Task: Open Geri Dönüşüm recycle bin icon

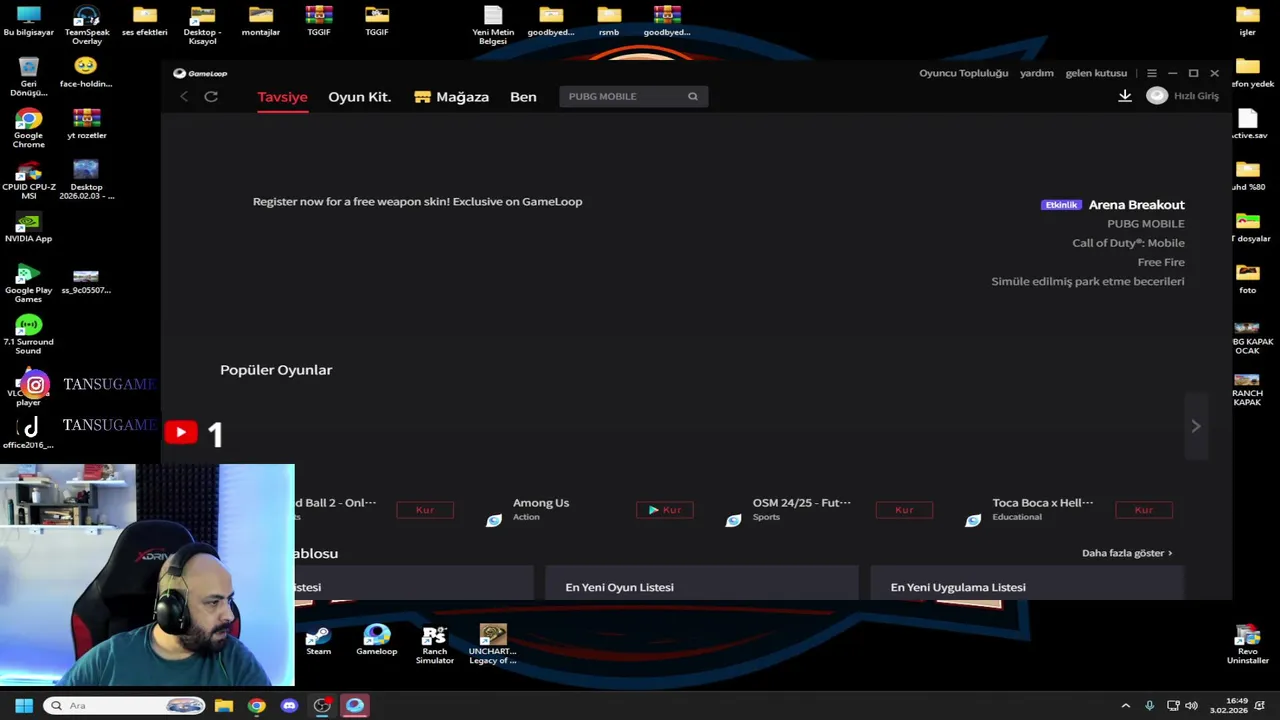Action: click(28, 76)
